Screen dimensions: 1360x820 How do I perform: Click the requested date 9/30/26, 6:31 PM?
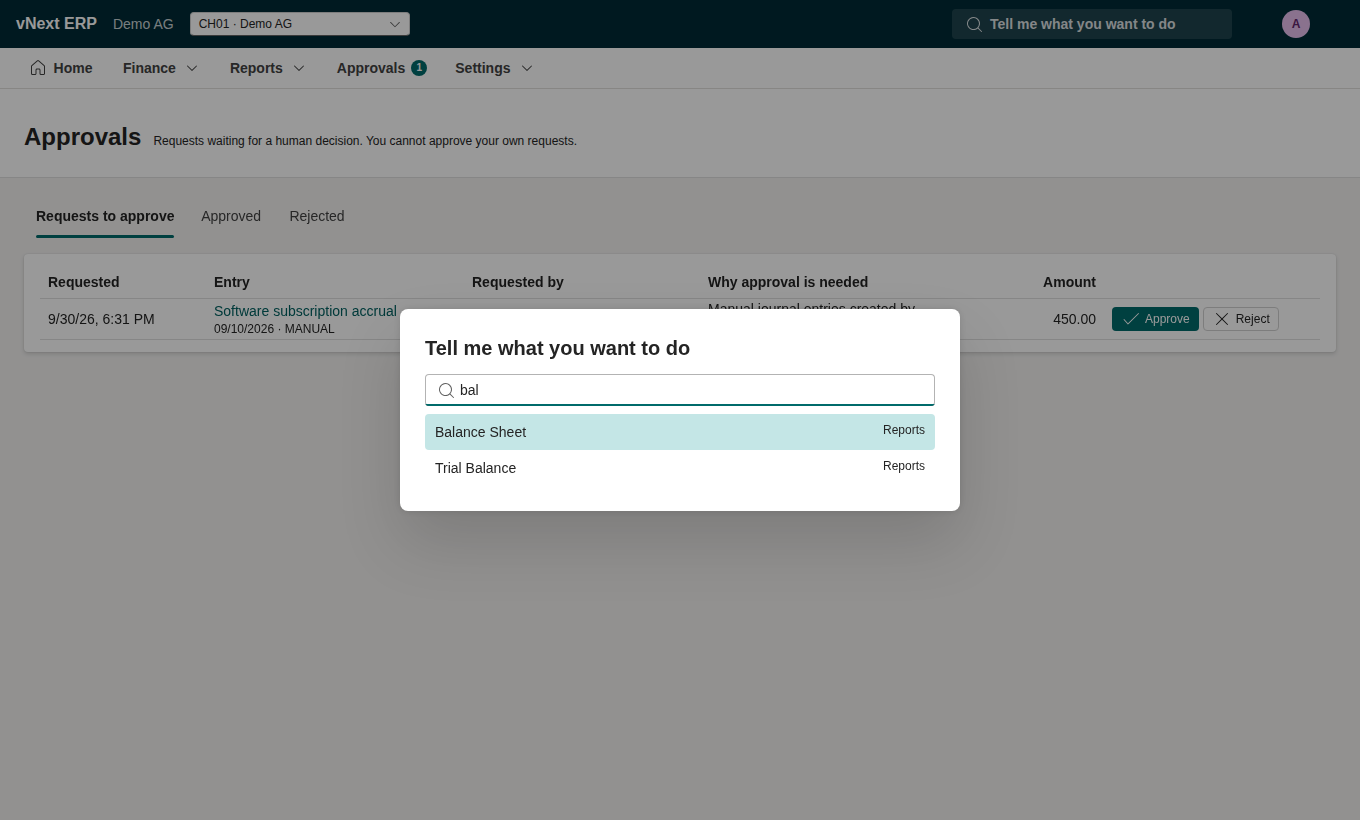click(101, 319)
